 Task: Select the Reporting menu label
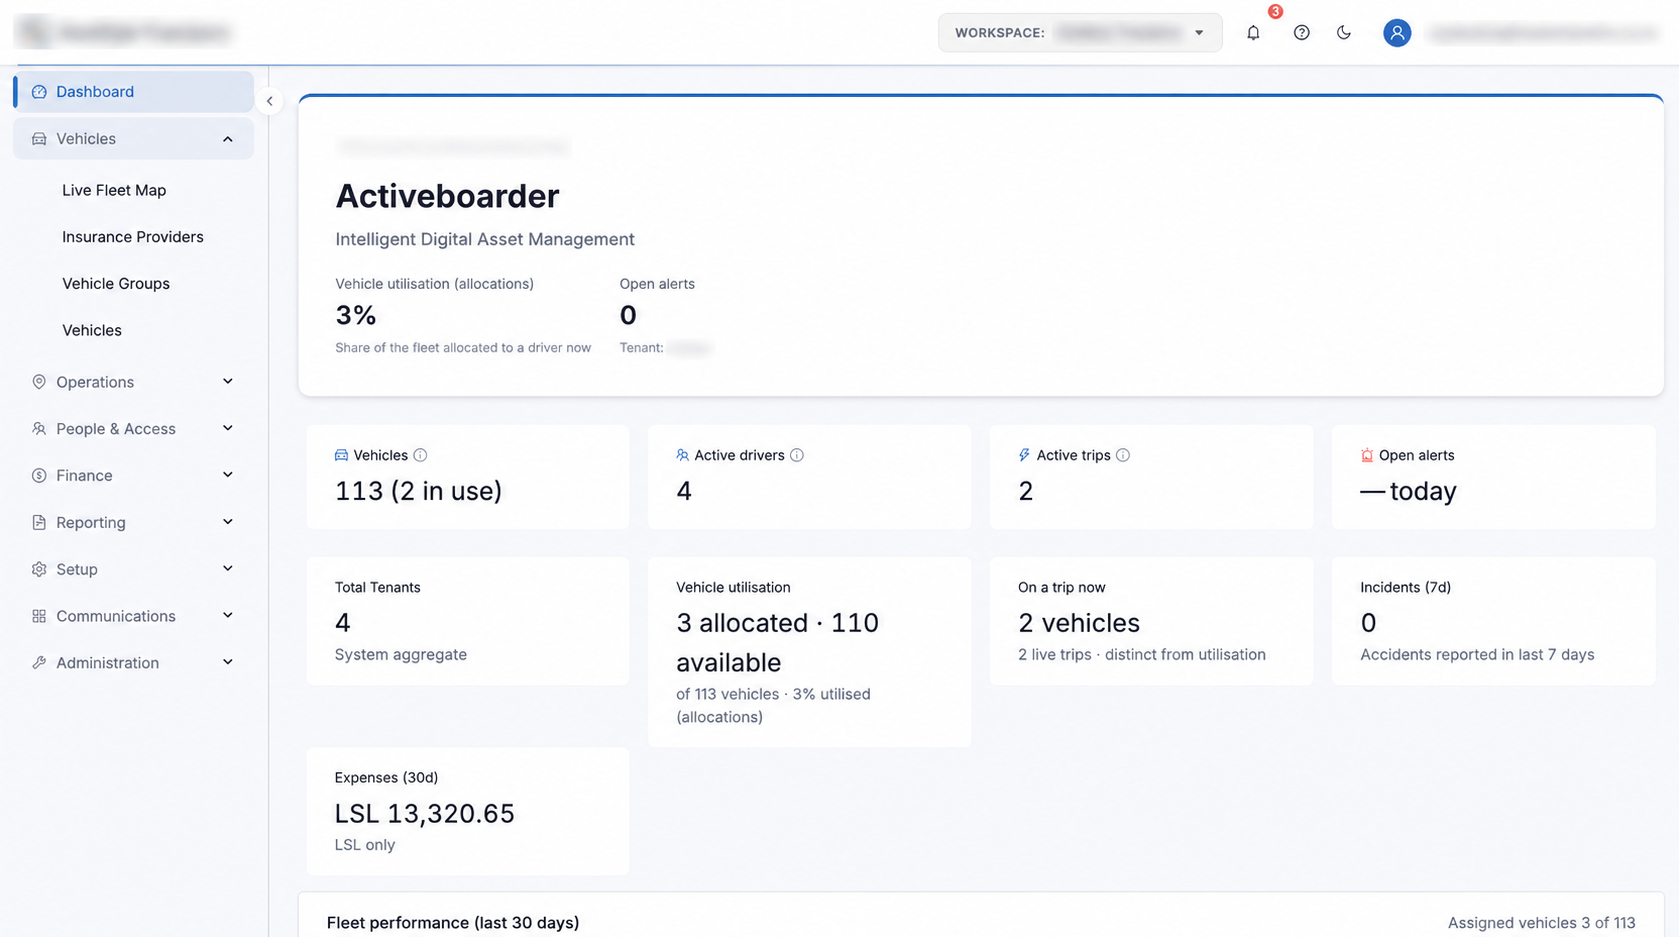91,523
